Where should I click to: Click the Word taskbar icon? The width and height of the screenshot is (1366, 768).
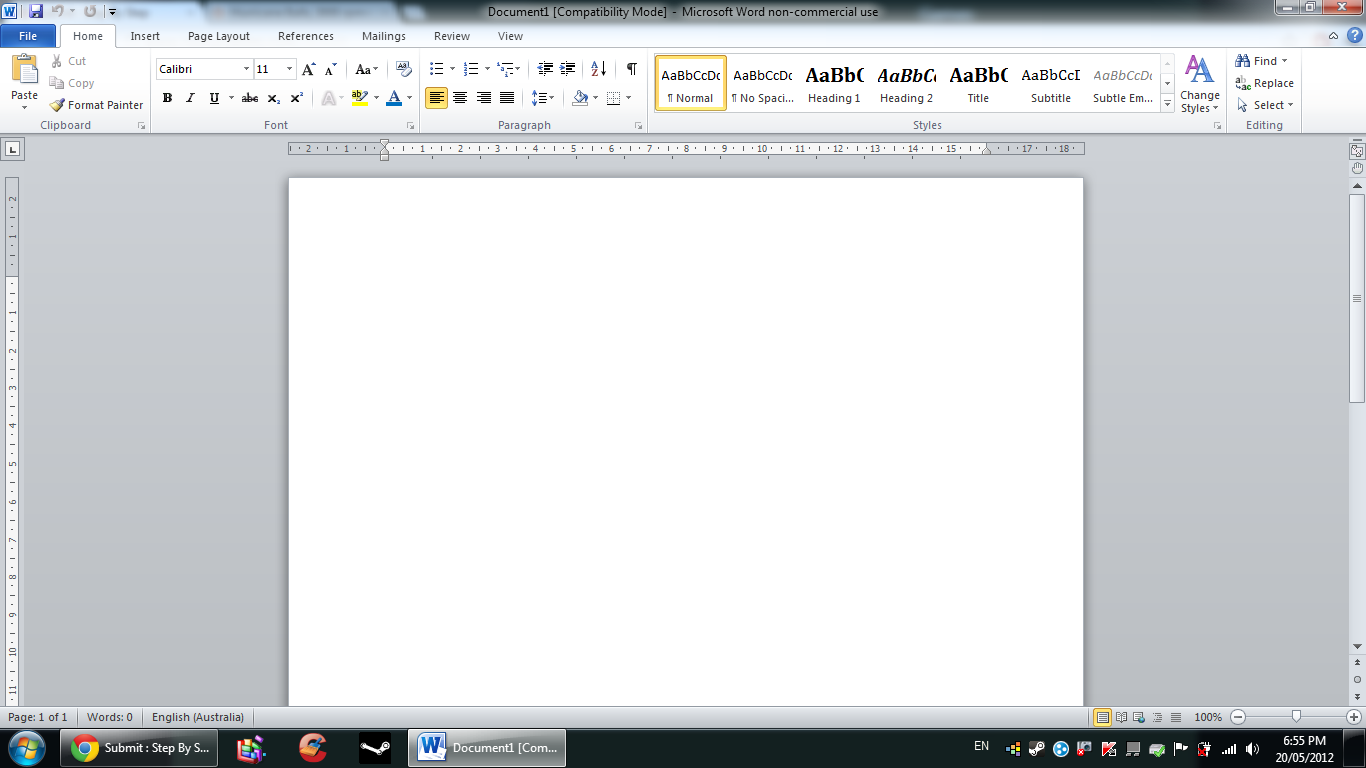click(x=430, y=746)
